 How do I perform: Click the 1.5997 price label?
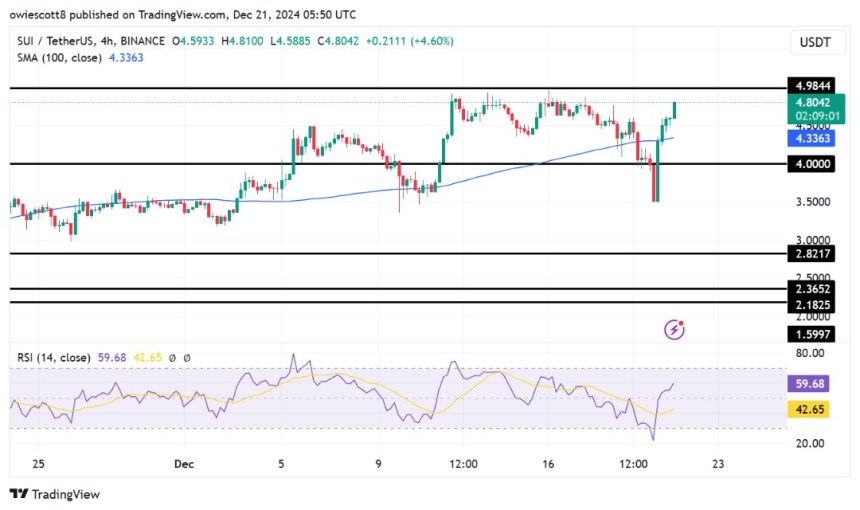coord(811,333)
